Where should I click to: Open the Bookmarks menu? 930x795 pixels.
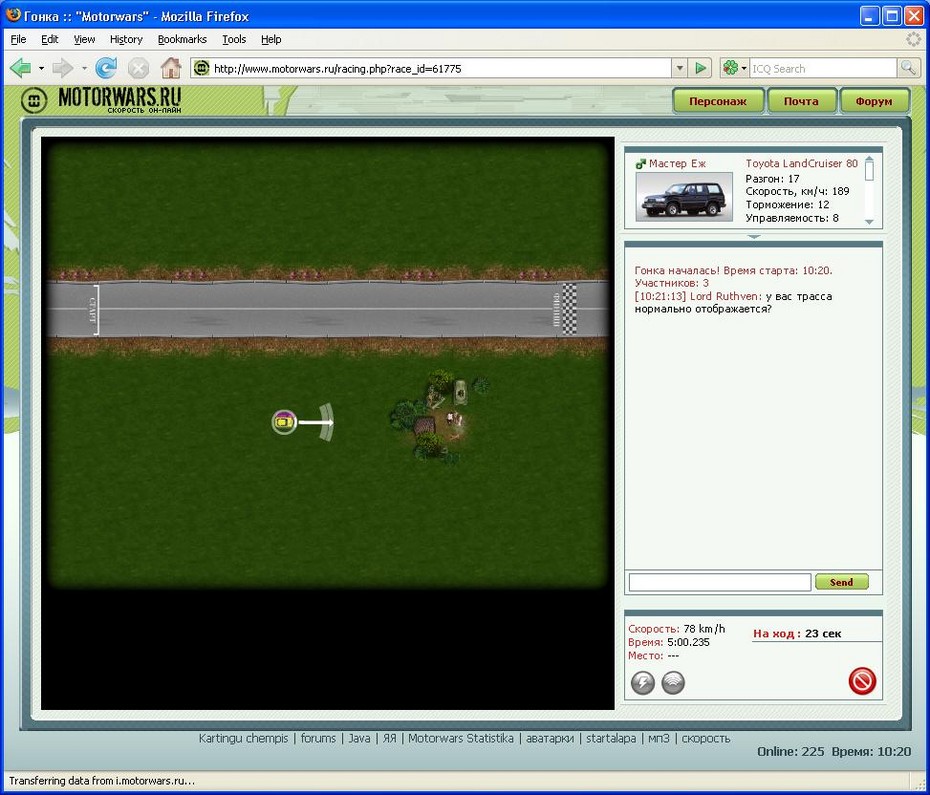[x=182, y=39]
